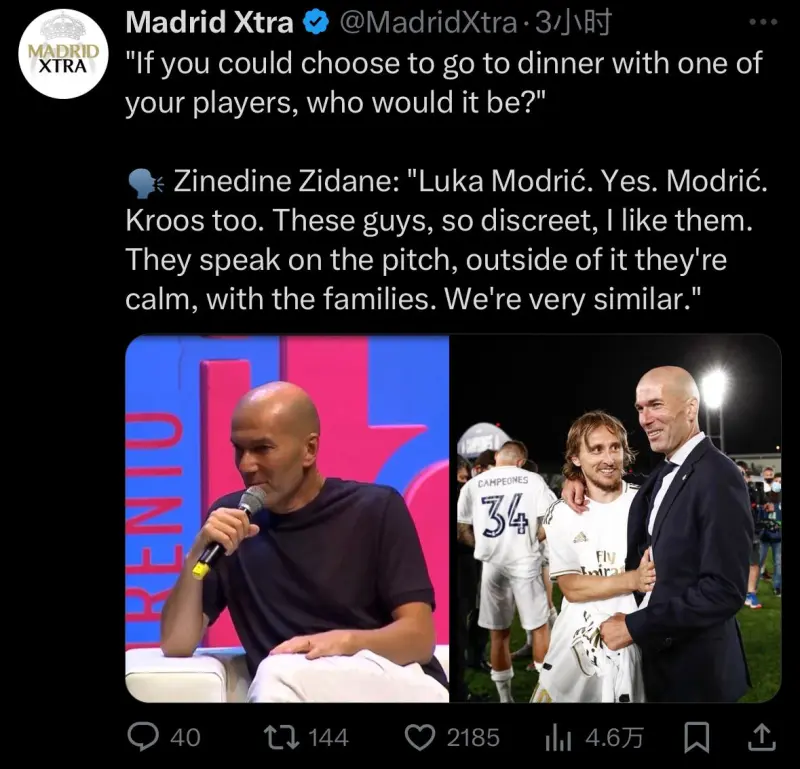Tap the share upload icon
This screenshot has width=800, height=769.
click(762, 737)
